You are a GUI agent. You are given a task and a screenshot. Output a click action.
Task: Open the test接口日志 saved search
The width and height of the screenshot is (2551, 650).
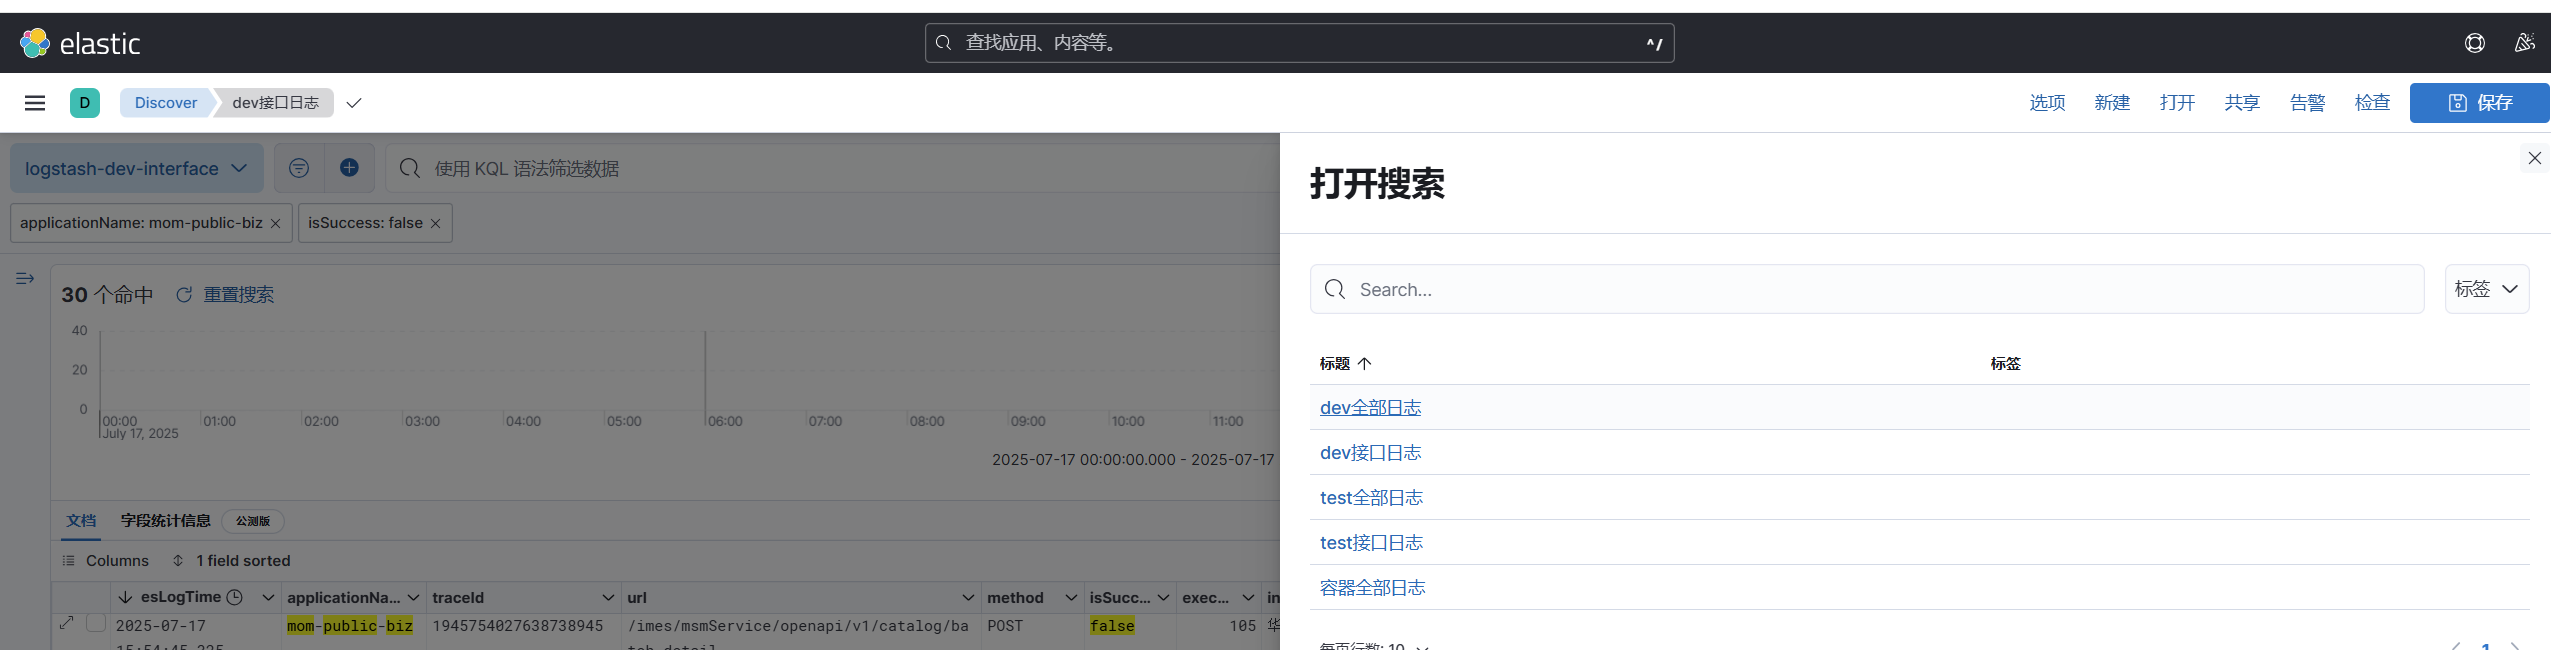click(1371, 543)
